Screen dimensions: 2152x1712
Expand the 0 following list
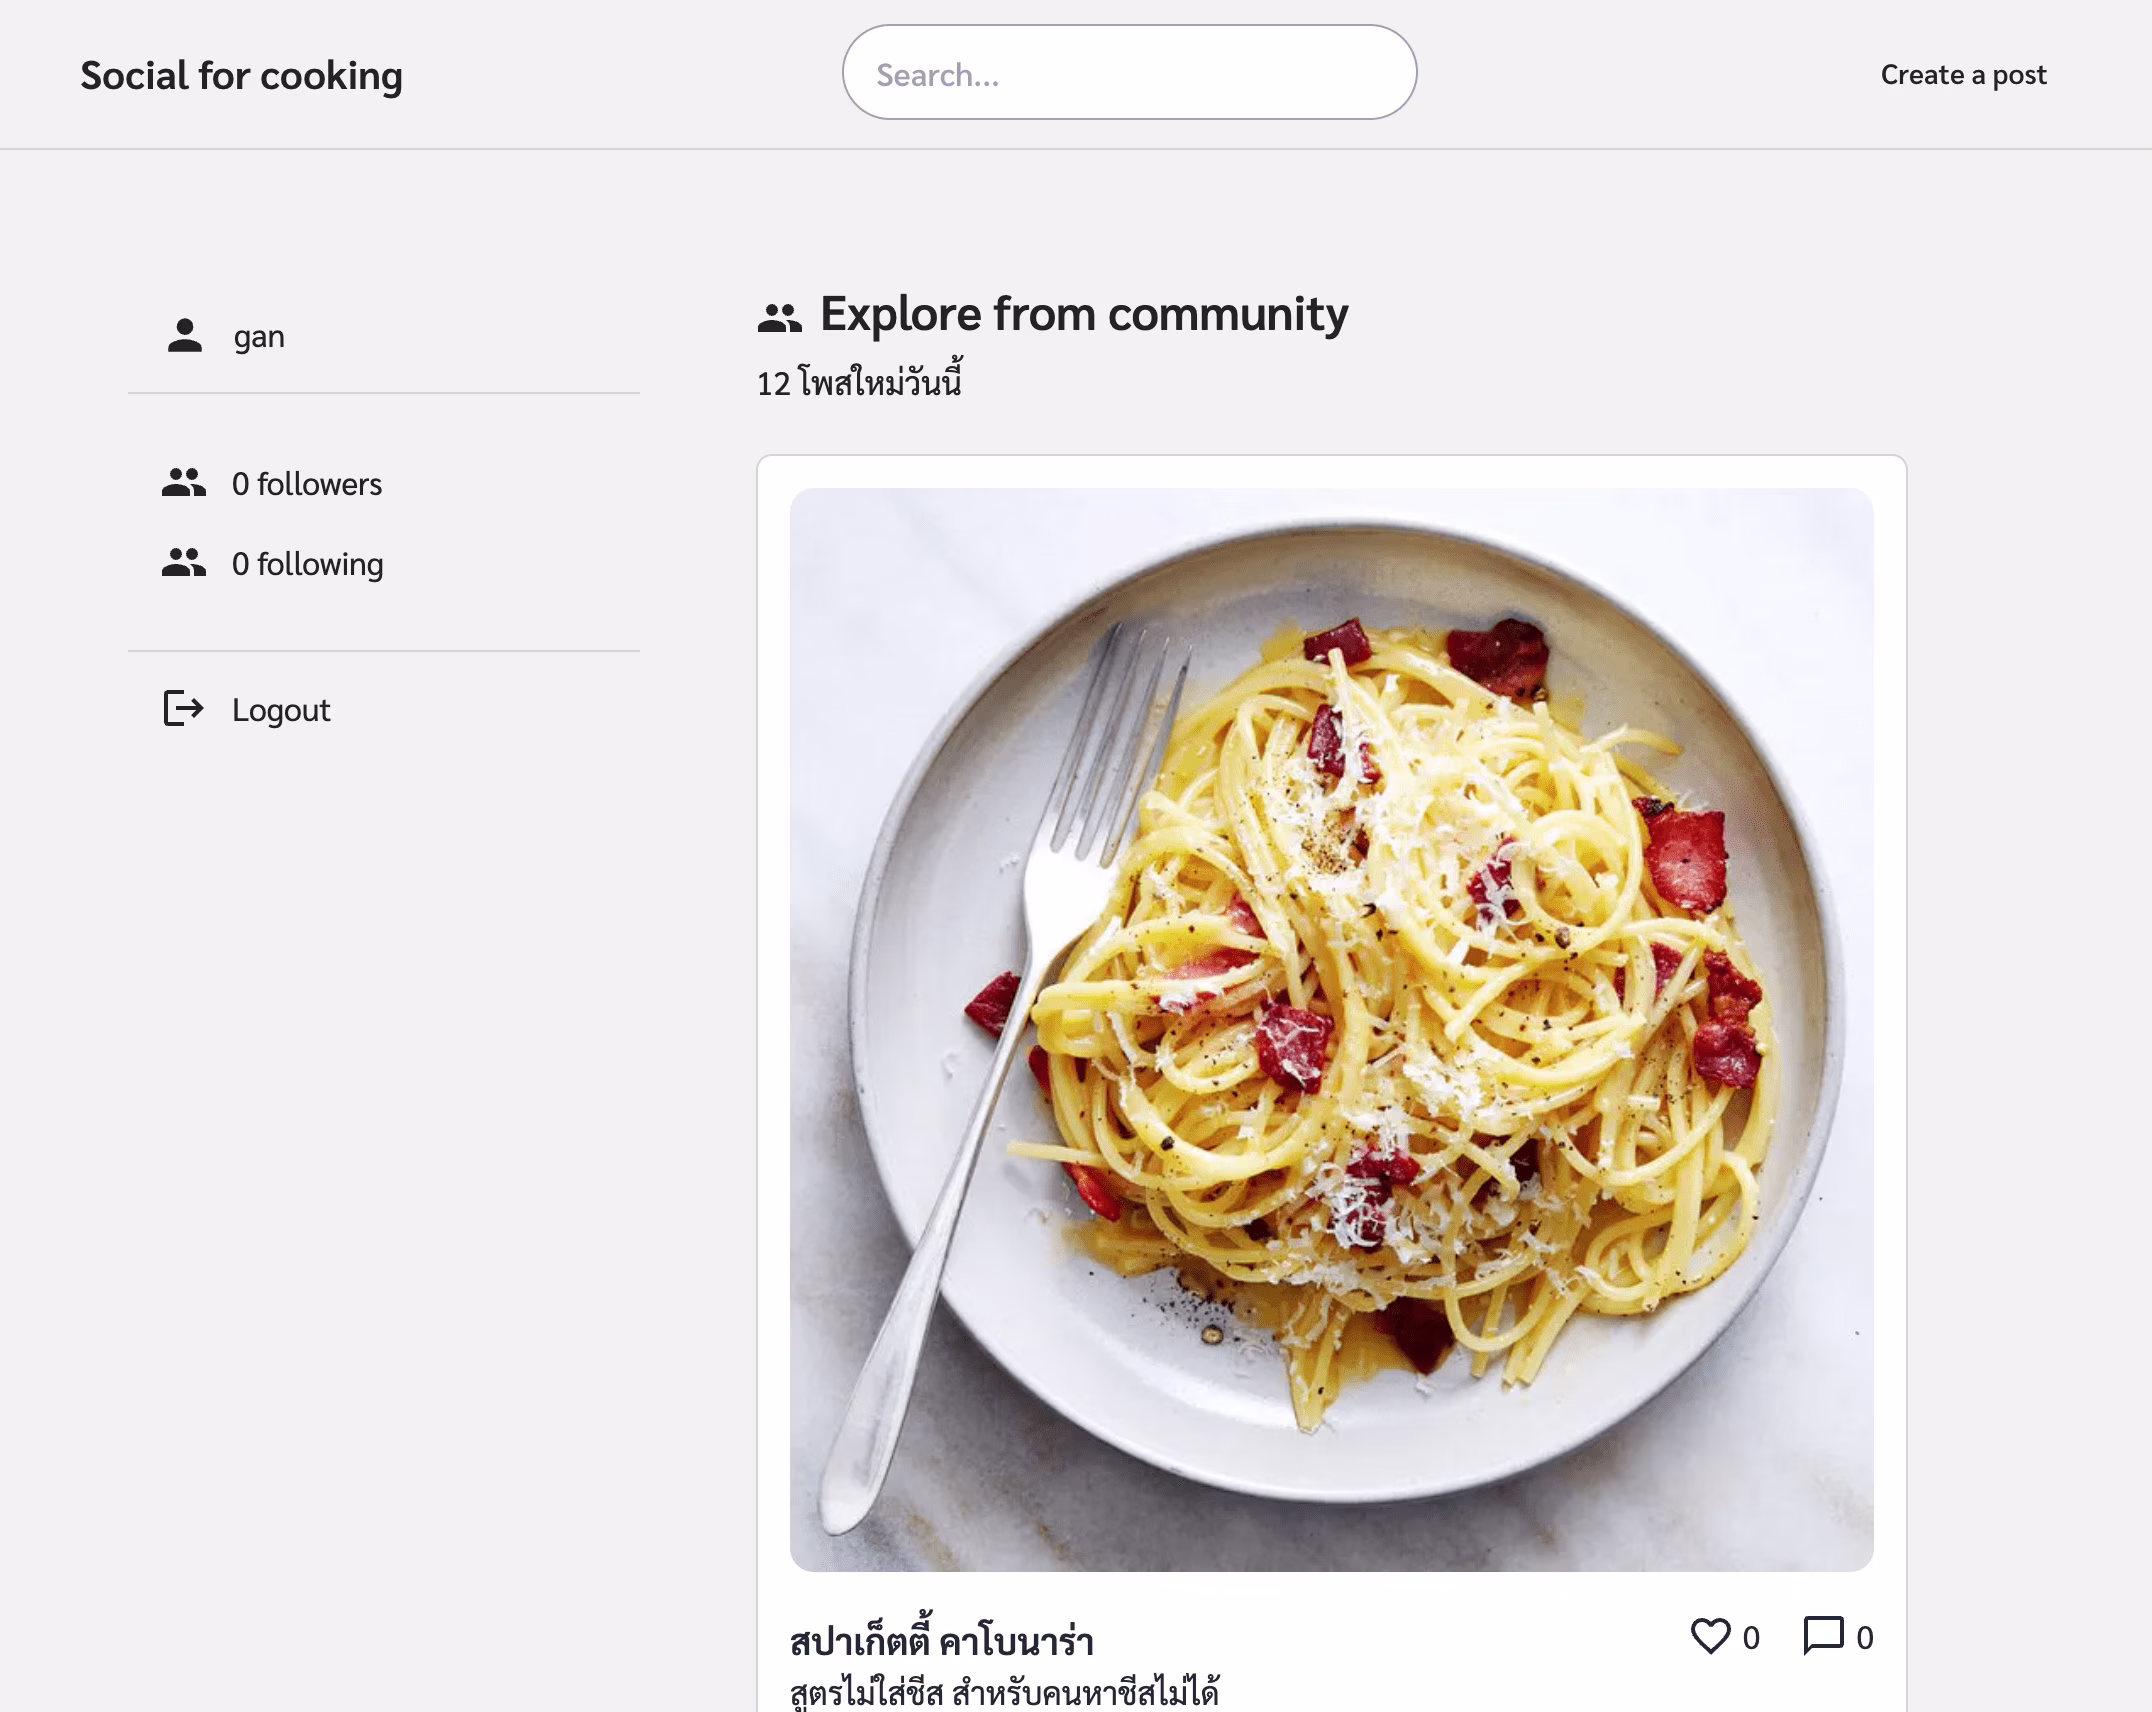pos(306,564)
